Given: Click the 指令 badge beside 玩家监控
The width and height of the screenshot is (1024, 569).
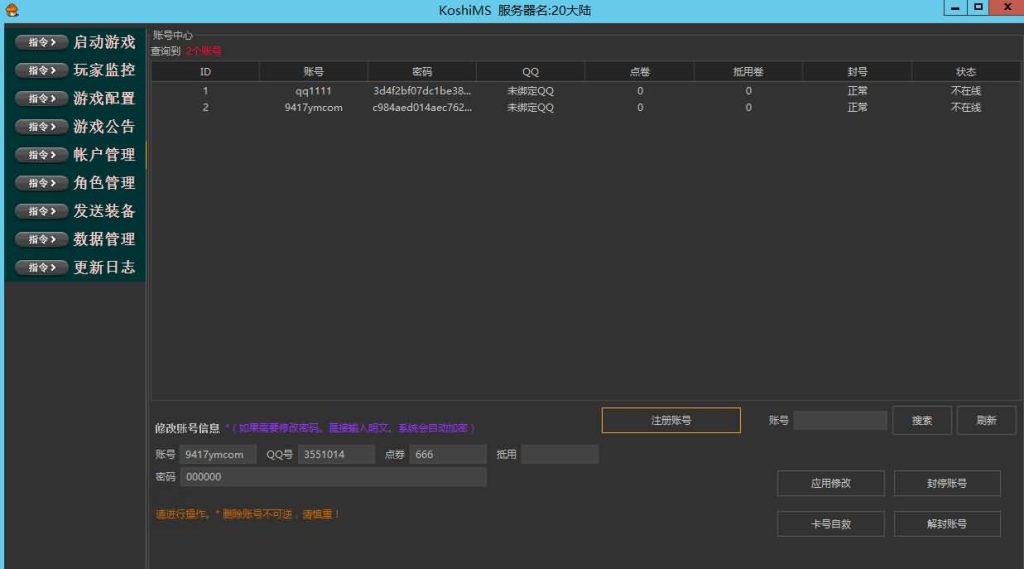Looking at the screenshot, I should 41,71.
